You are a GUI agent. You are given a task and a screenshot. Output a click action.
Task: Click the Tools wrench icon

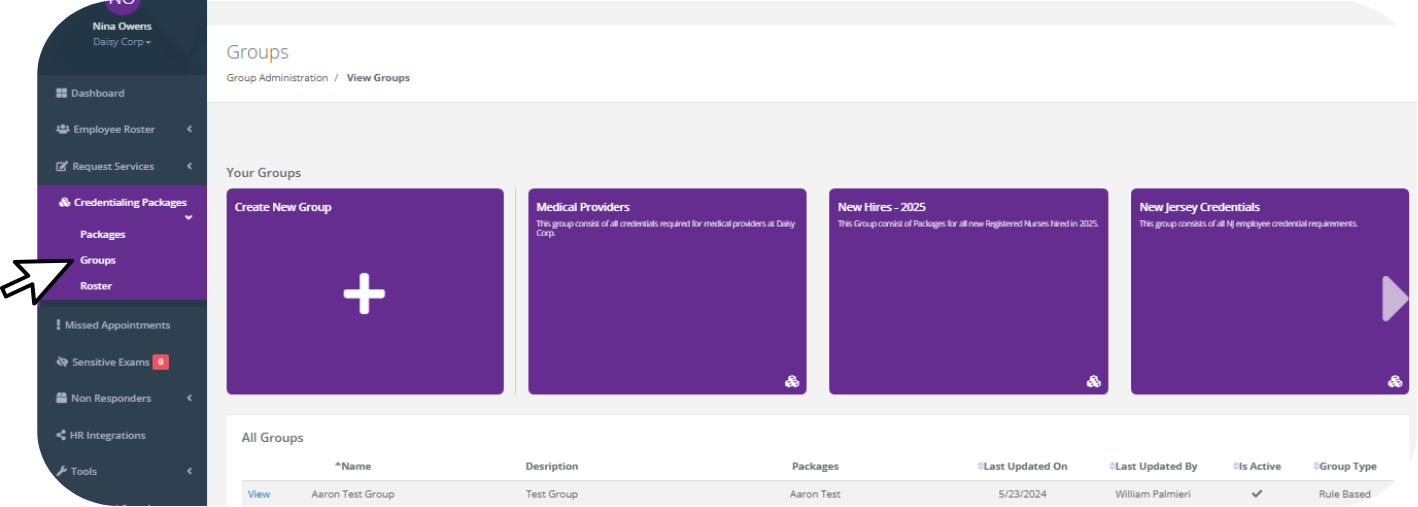pyautogui.click(x=61, y=471)
